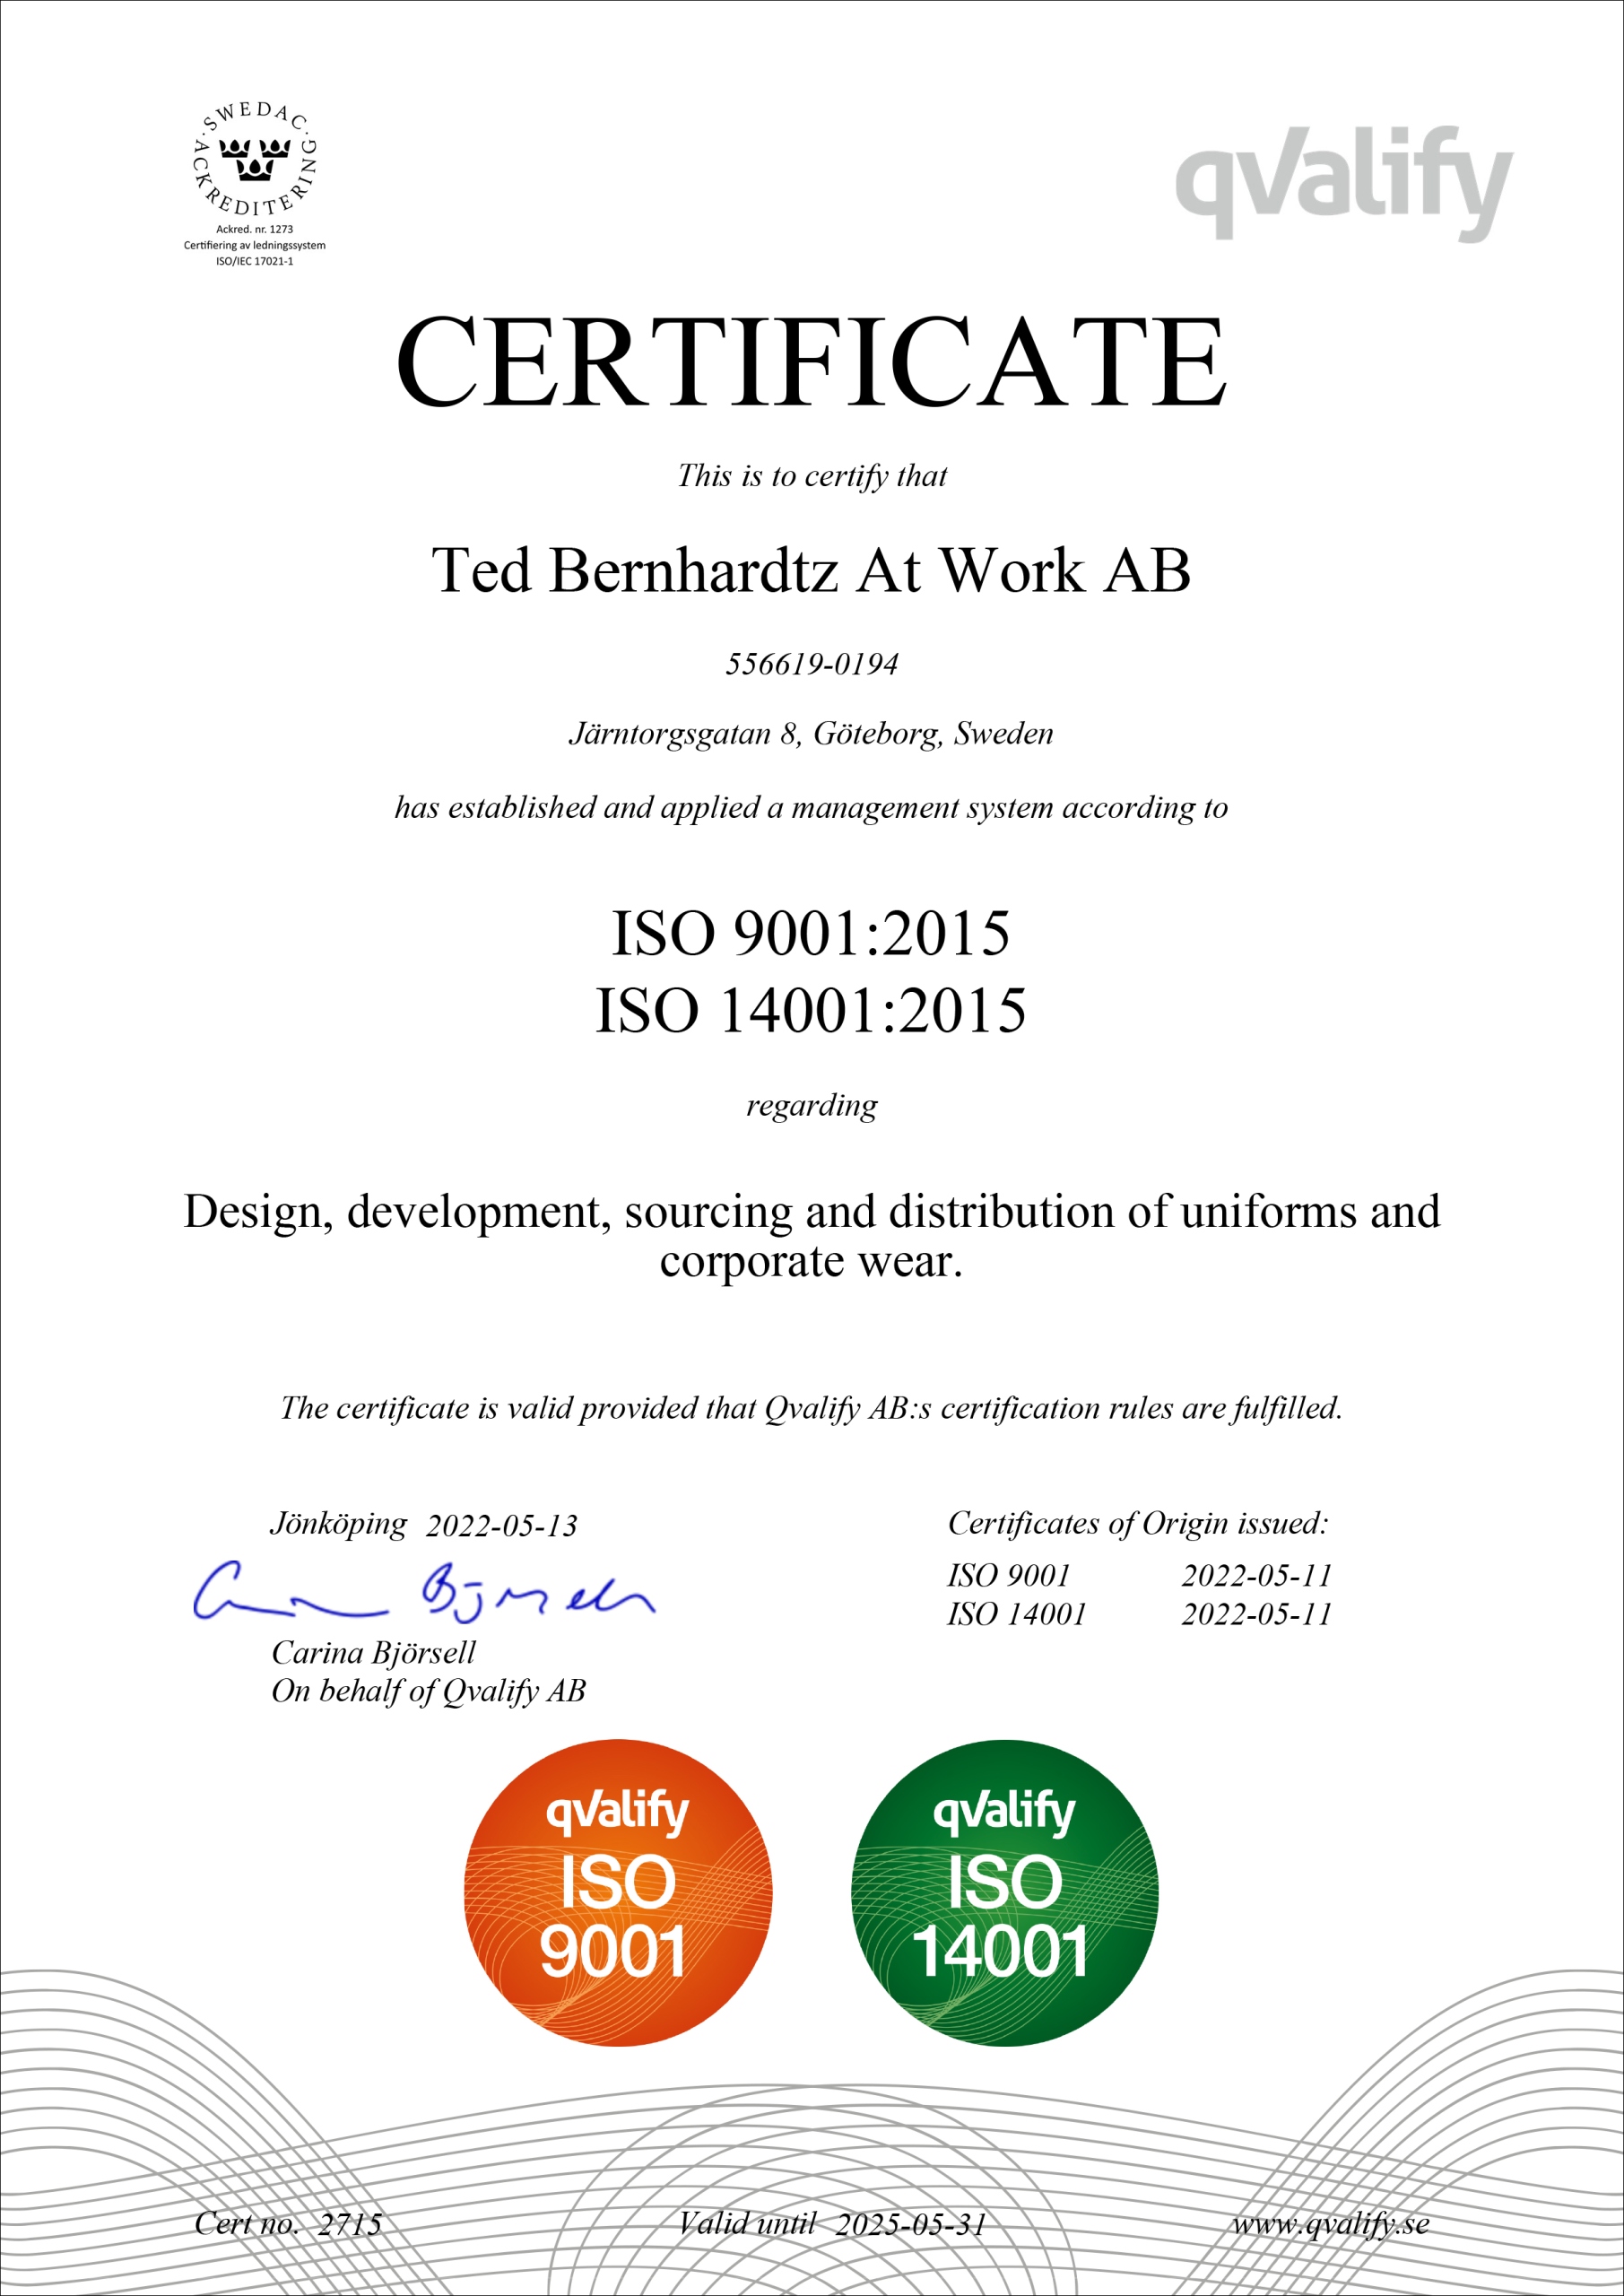Open the www.qvalify.se link

tap(1330, 2224)
